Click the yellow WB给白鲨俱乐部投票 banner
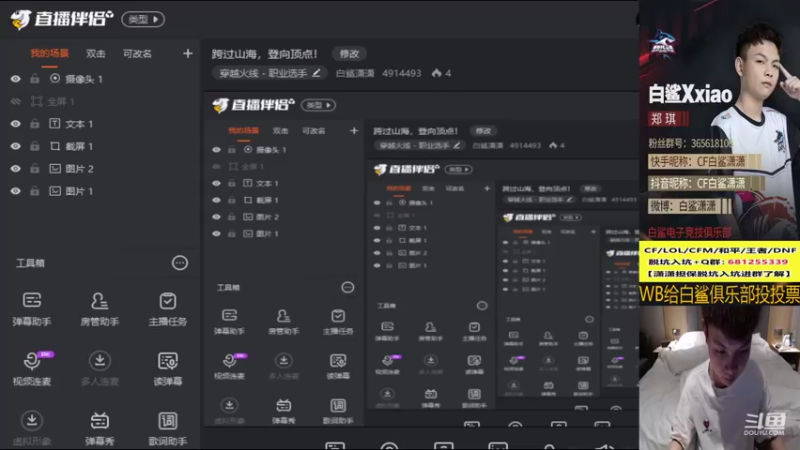 (719, 294)
